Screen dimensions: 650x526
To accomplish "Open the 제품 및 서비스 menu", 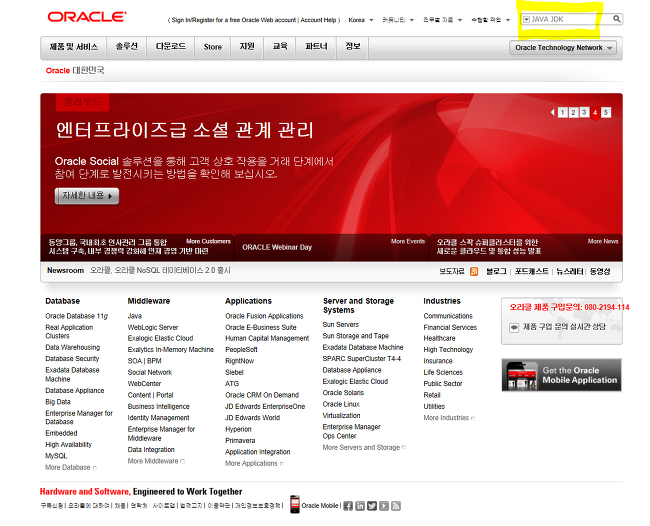I will [74, 47].
